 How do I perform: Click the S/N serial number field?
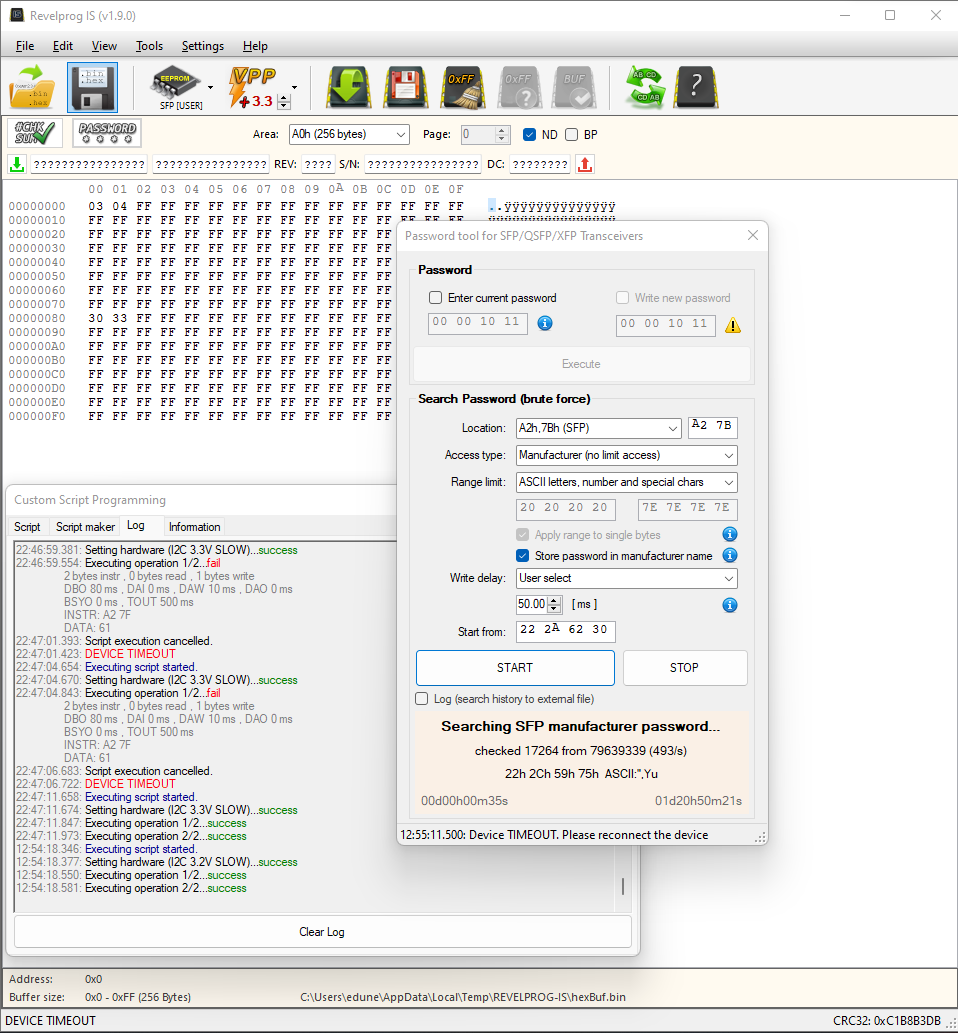(x=423, y=164)
